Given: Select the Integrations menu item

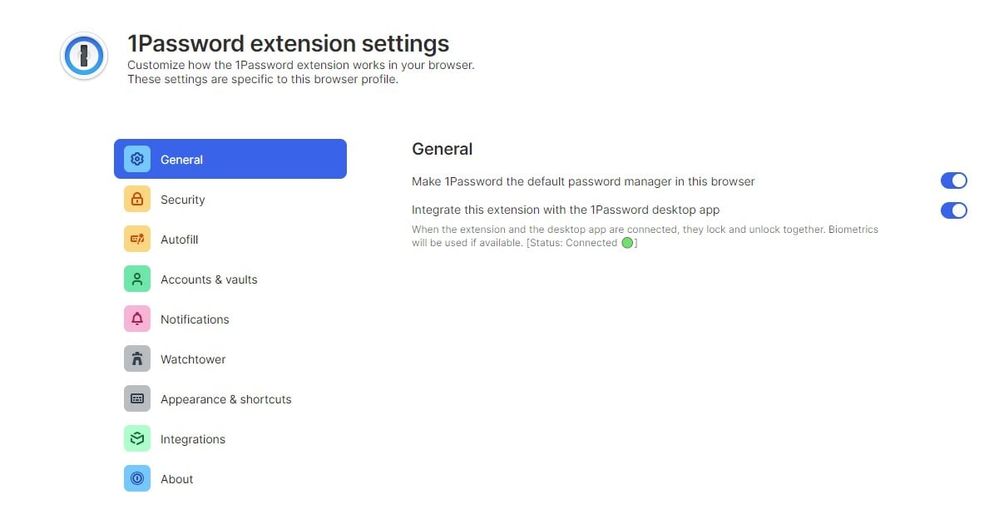Looking at the screenshot, I should pyautogui.click(x=193, y=440).
